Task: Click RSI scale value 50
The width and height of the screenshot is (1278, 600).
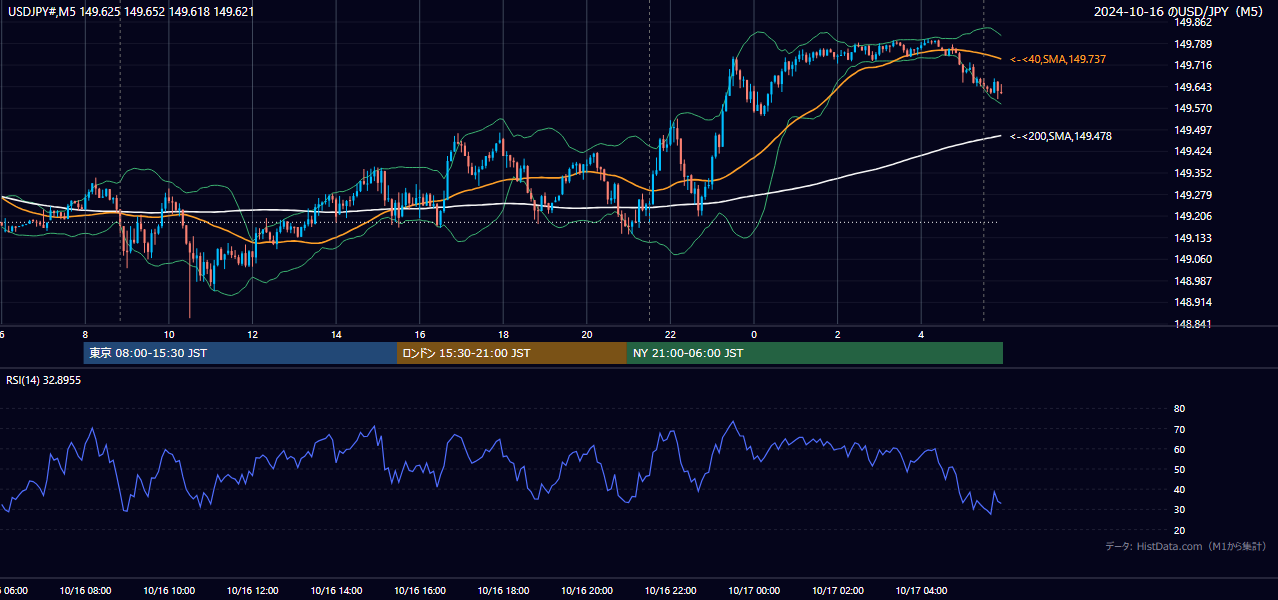Action: (x=1179, y=469)
